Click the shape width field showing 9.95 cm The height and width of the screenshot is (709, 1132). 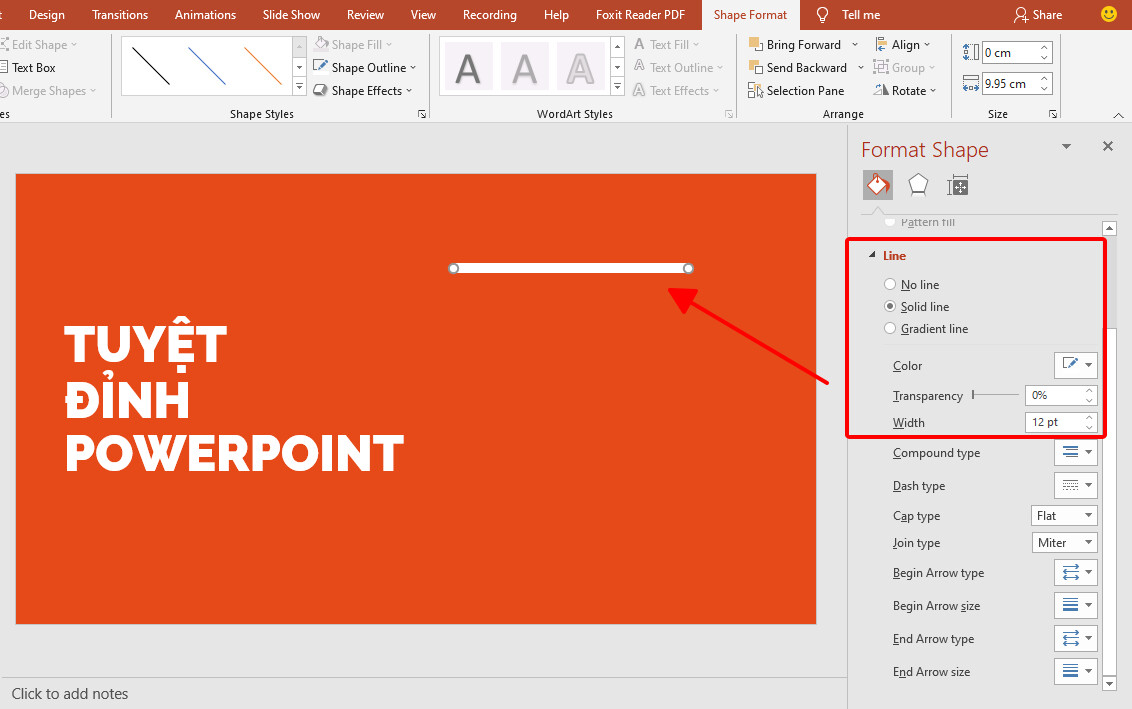[x=1010, y=83]
